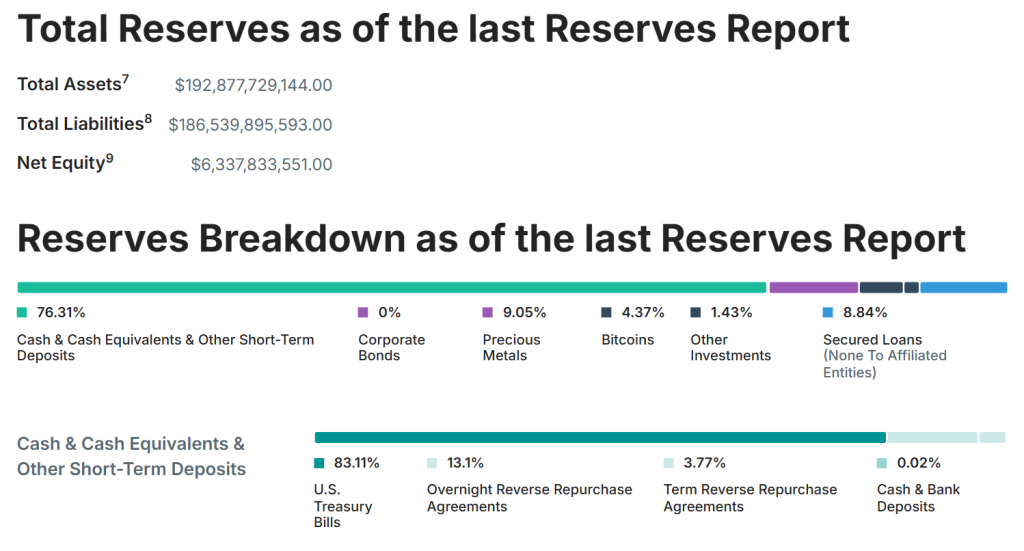Open footnote 9 next to Net Equity
This screenshot has height=551, width=1024.
[x=110, y=158]
